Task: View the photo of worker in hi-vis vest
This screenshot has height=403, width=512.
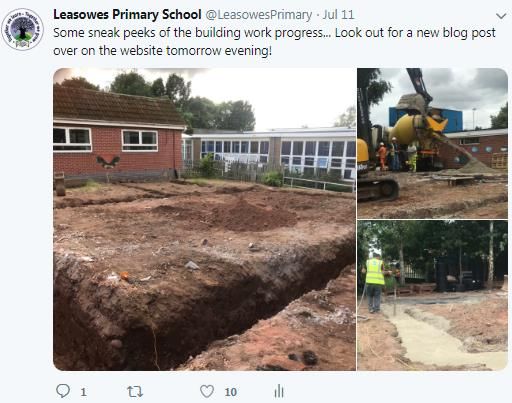Action: coord(433,296)
